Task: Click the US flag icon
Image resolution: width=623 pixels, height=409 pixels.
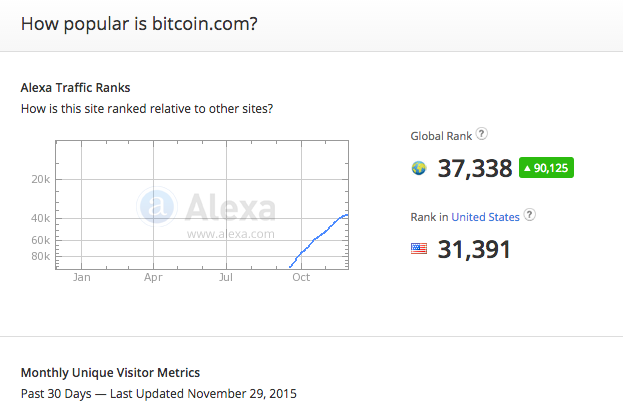Action: [419, 249]
